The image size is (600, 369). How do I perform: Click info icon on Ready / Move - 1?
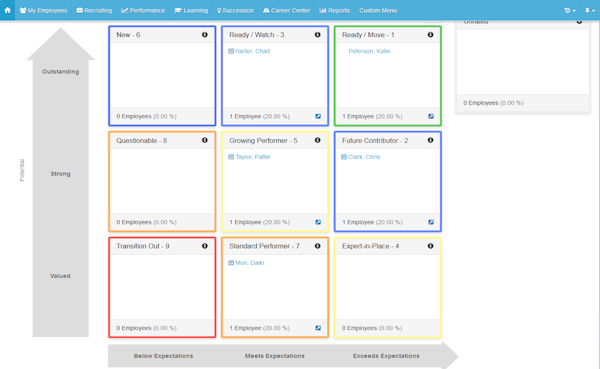click(430, 35)
